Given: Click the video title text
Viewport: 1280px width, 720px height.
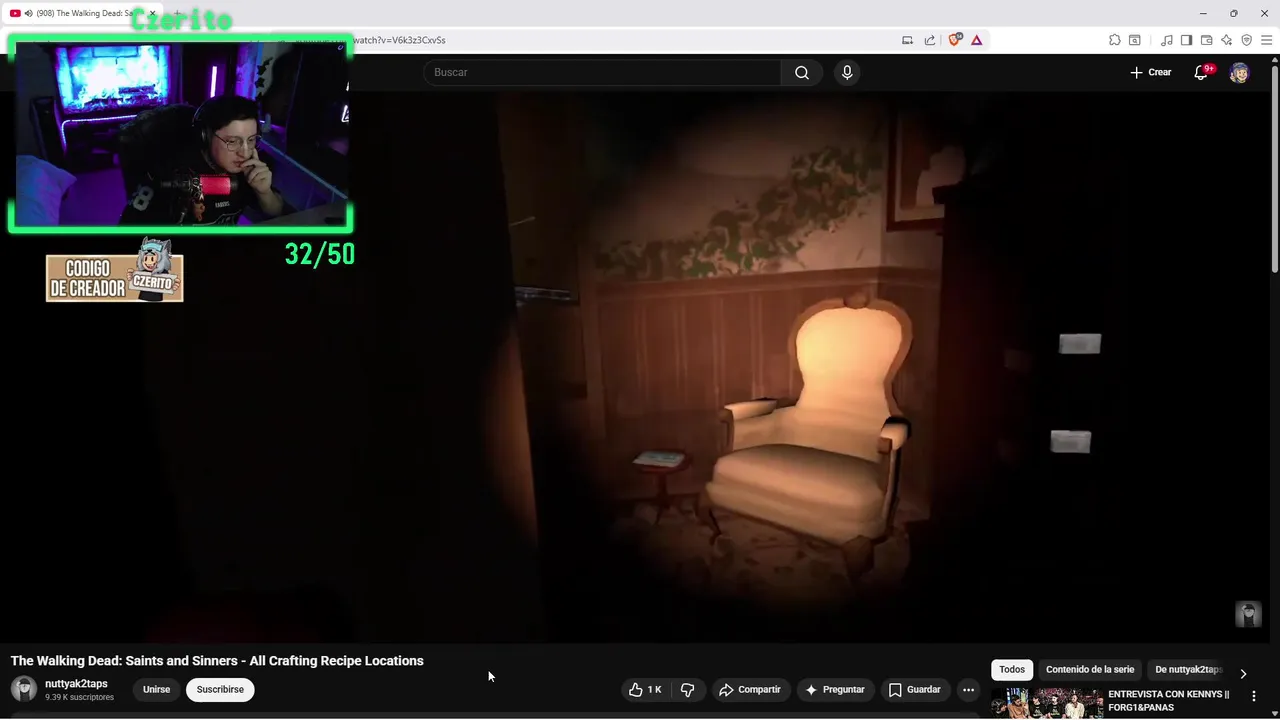Looking at the screenshot, I should (x=217, y=660).
